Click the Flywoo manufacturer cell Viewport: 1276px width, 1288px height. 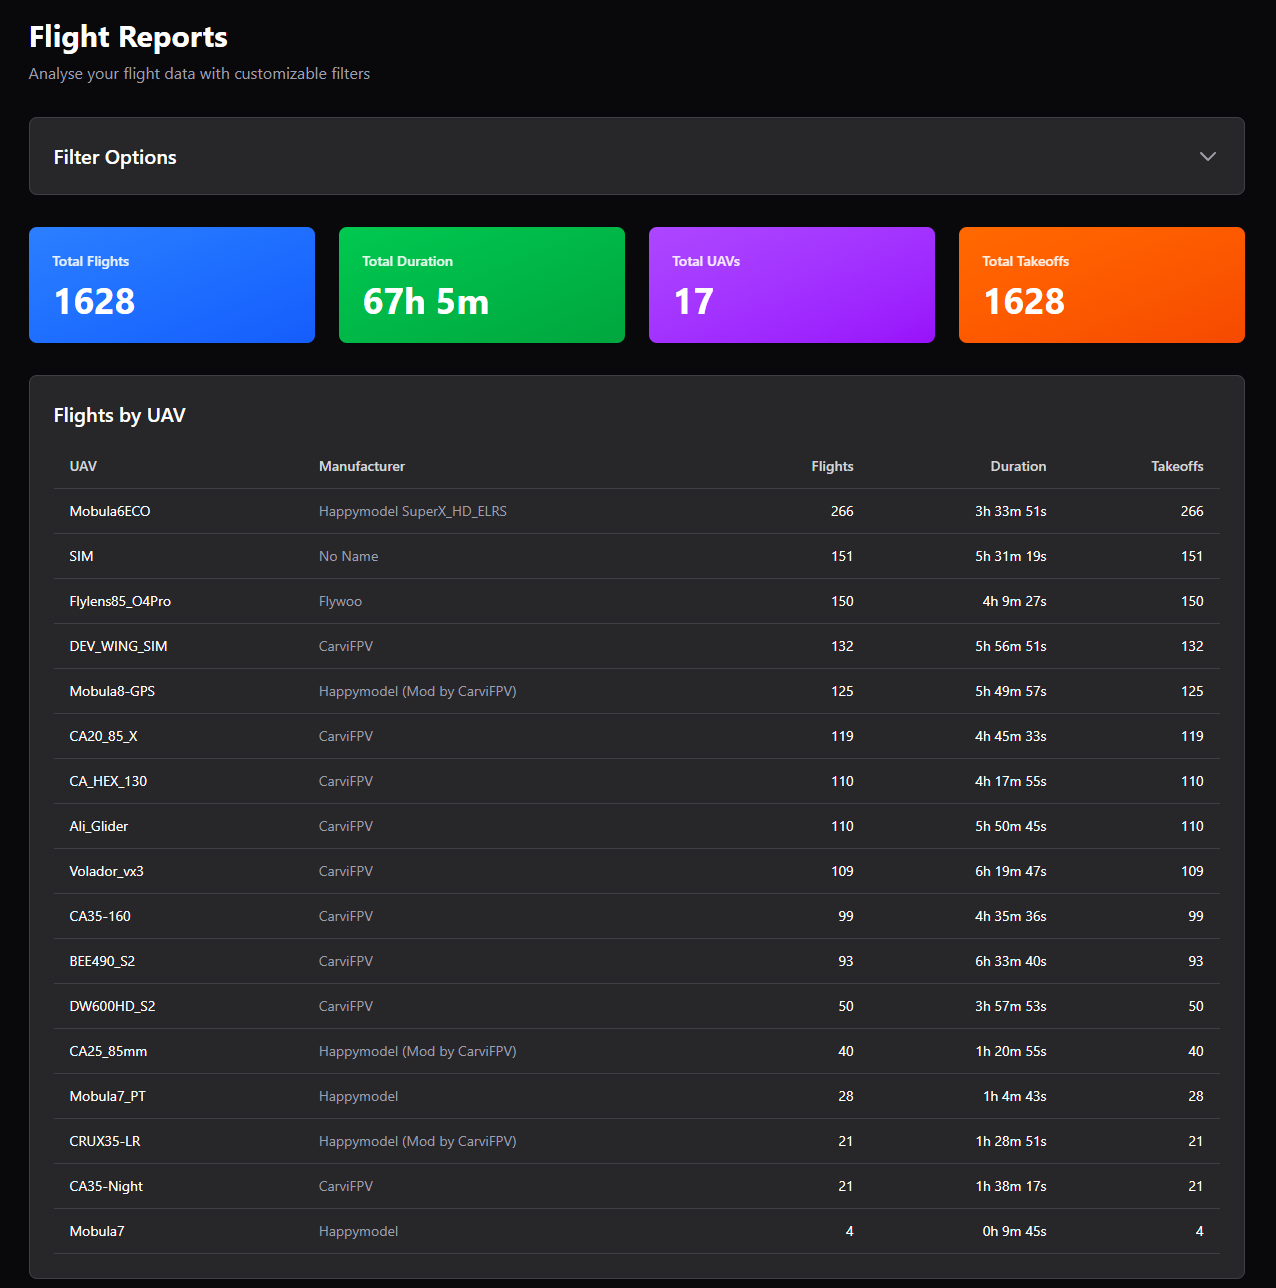(x=340, y=601)
